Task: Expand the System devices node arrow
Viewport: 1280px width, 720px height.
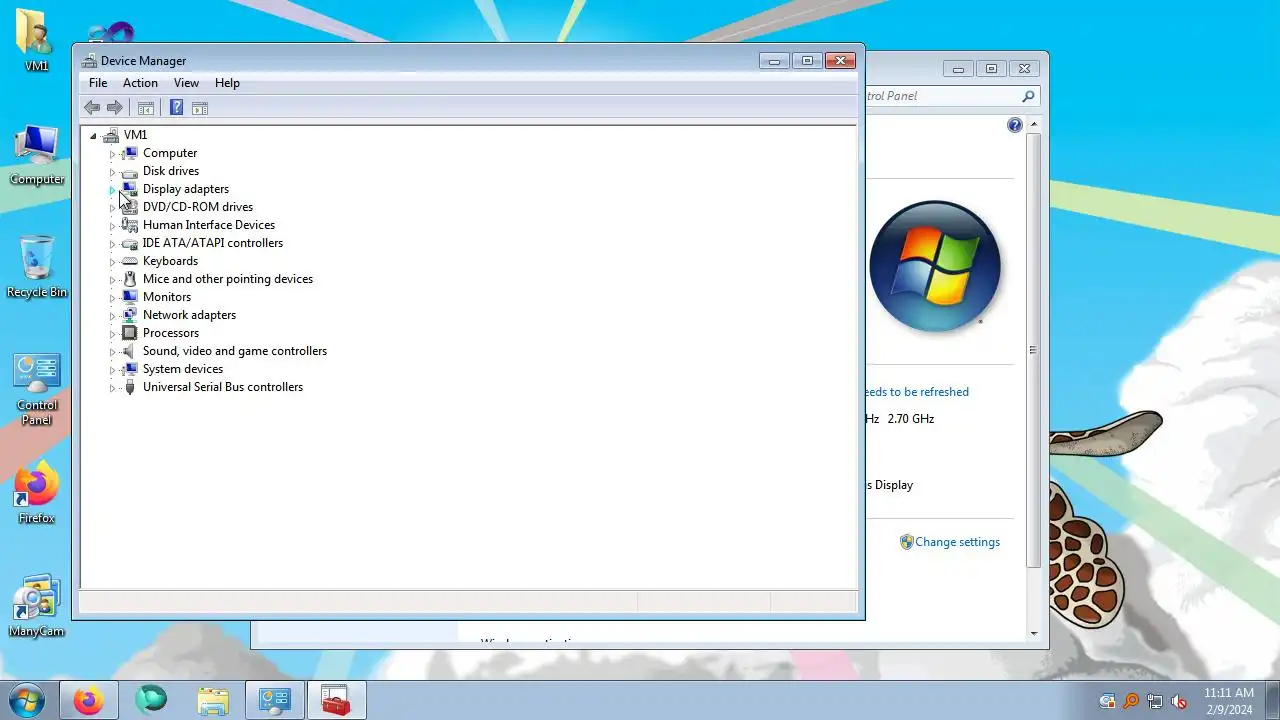Action: coord(112,370)
